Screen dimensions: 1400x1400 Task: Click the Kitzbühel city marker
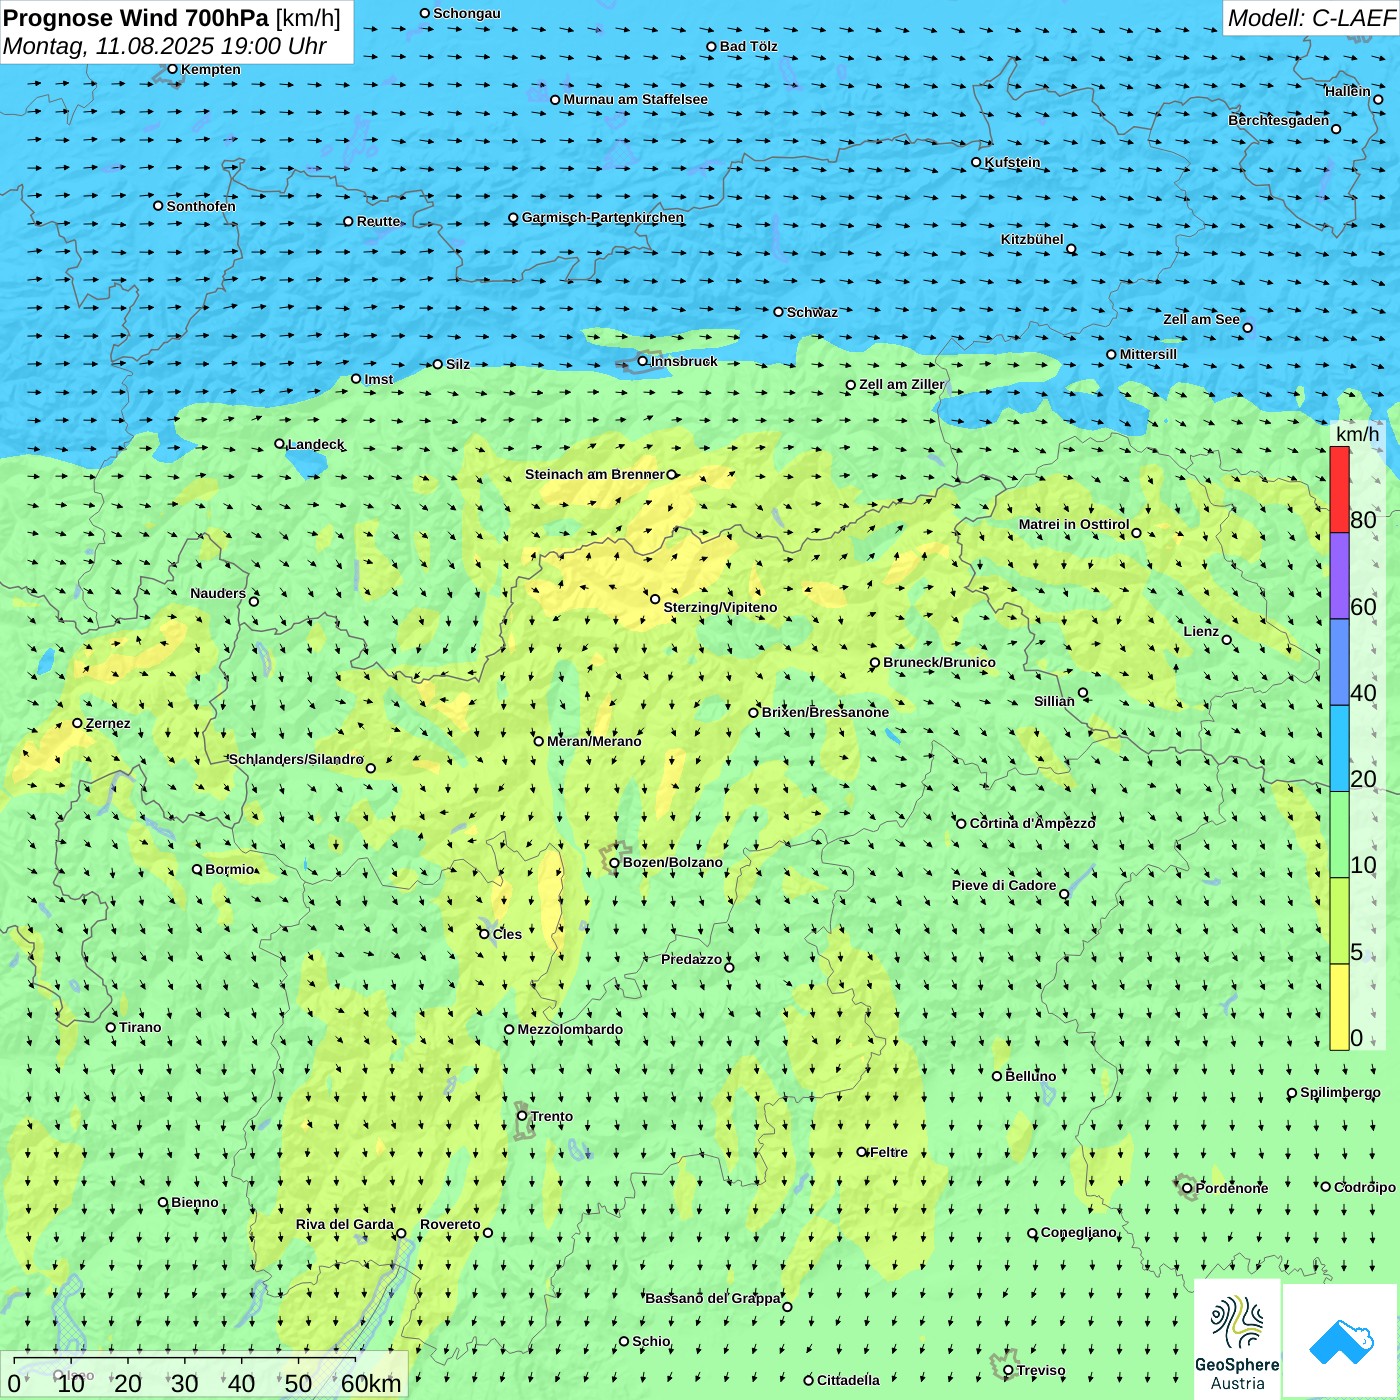click(x=1071, y=249)
